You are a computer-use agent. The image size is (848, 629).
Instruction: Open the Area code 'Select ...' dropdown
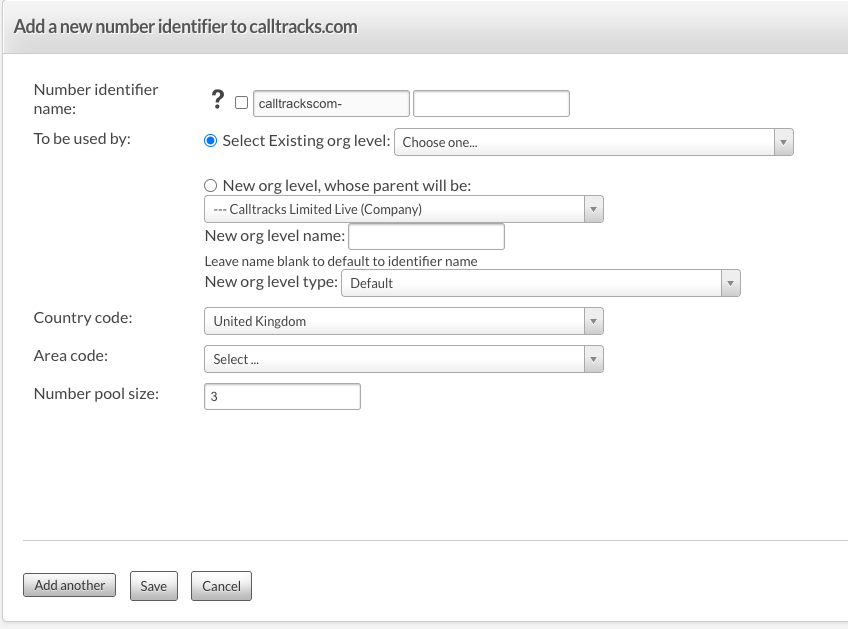[403, 359]
